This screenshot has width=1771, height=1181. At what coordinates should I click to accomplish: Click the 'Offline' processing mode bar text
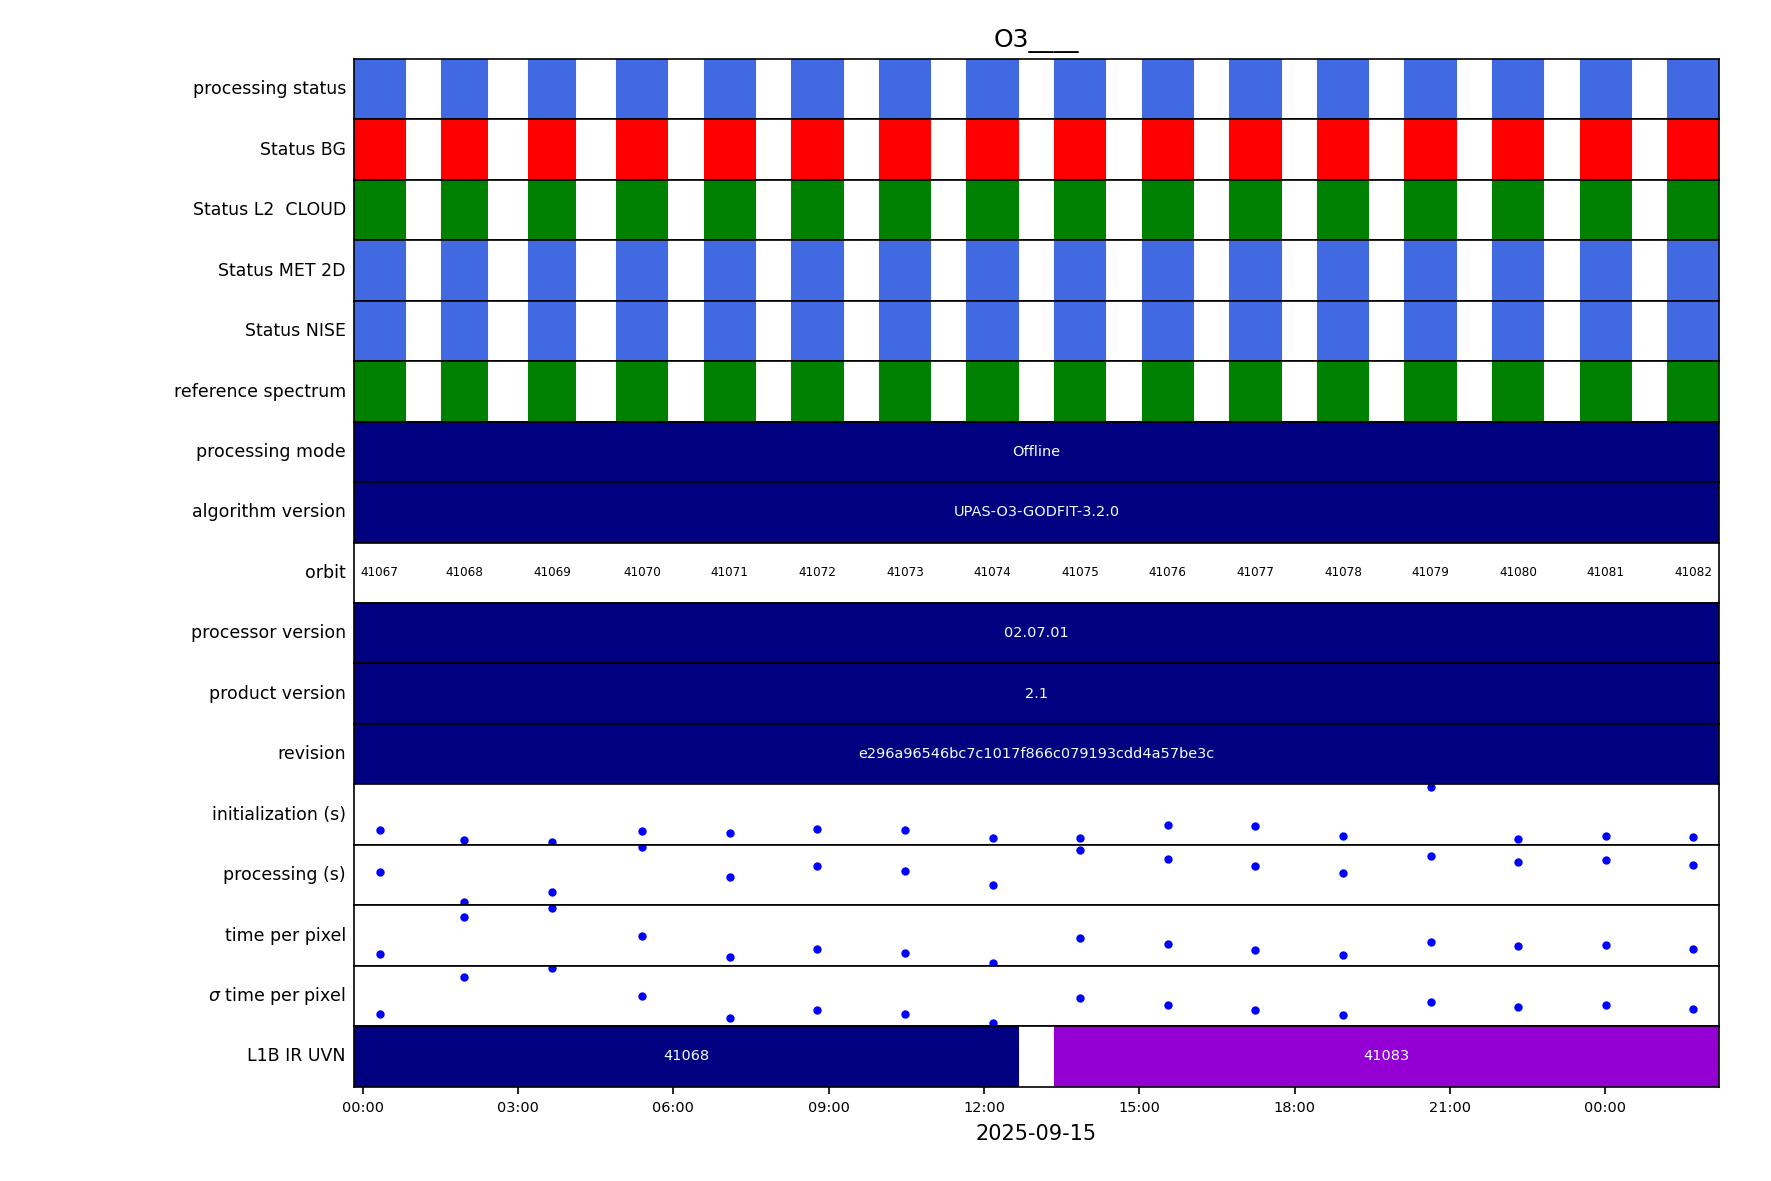click(1035, 452)
